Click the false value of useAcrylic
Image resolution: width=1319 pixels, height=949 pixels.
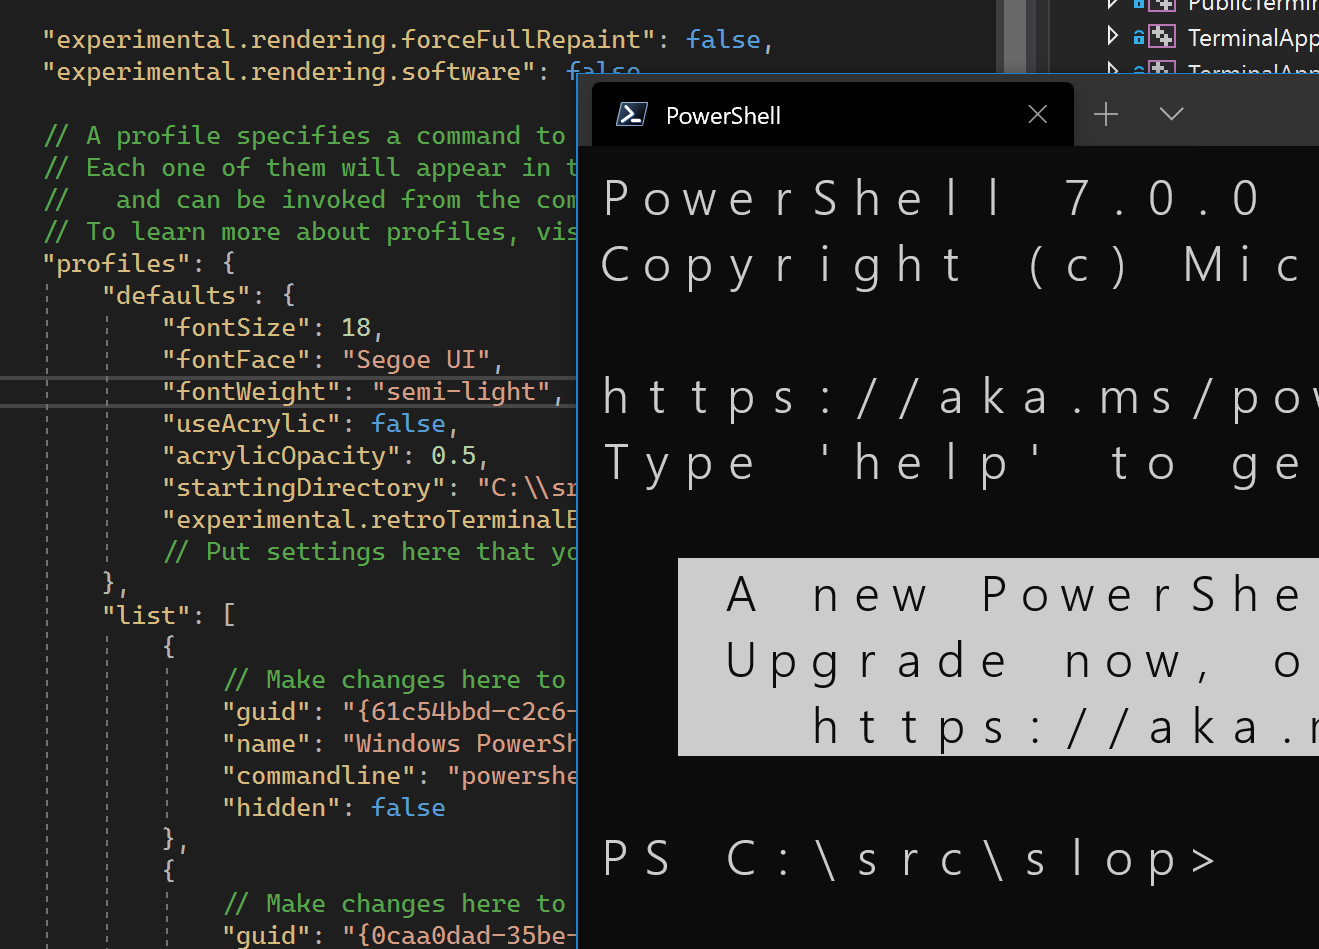click(408, 424)
